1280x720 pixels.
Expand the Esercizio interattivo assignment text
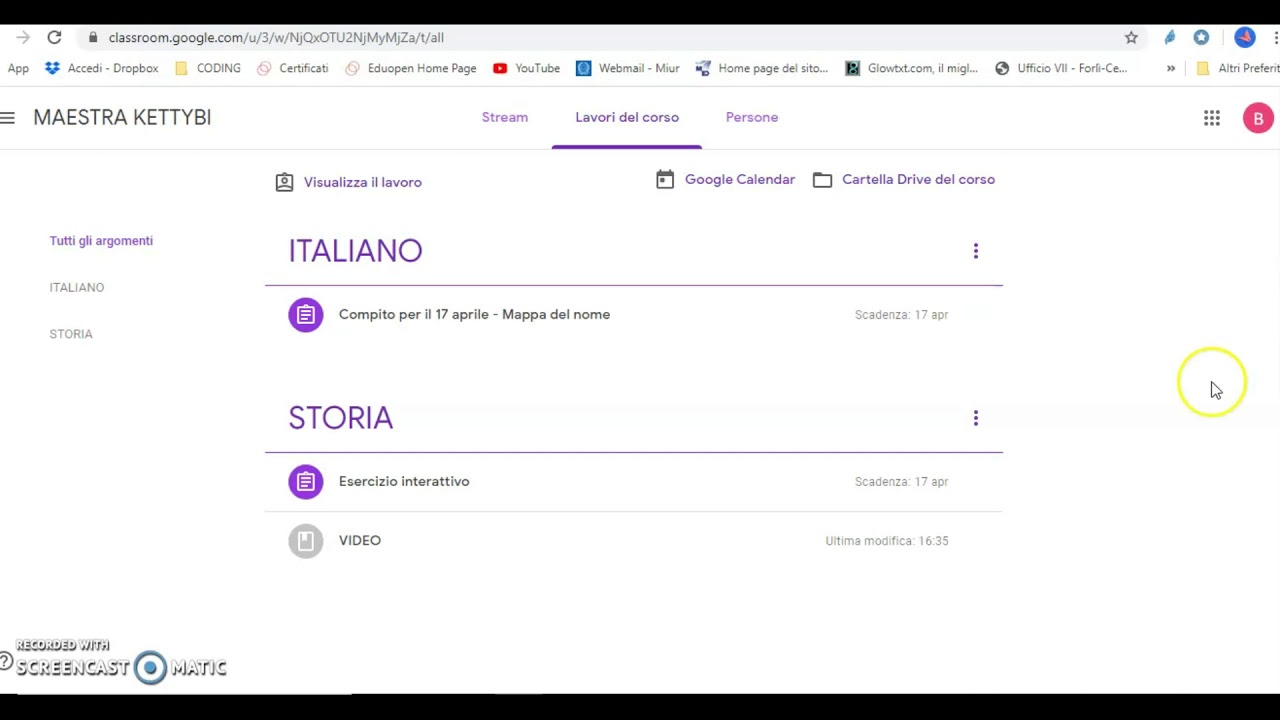tap(404, 481)
